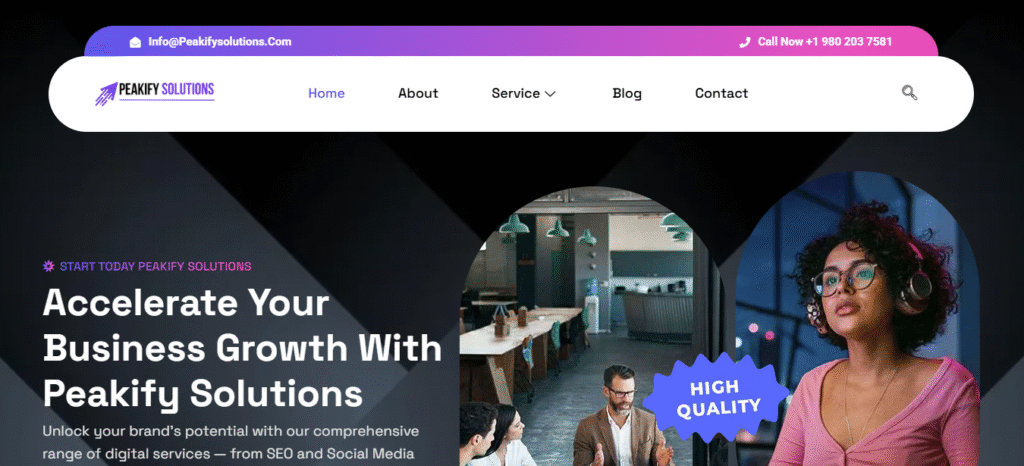The image size is (1024, 466).
Task: Go to the About page
Action: (x=418, y=93)
